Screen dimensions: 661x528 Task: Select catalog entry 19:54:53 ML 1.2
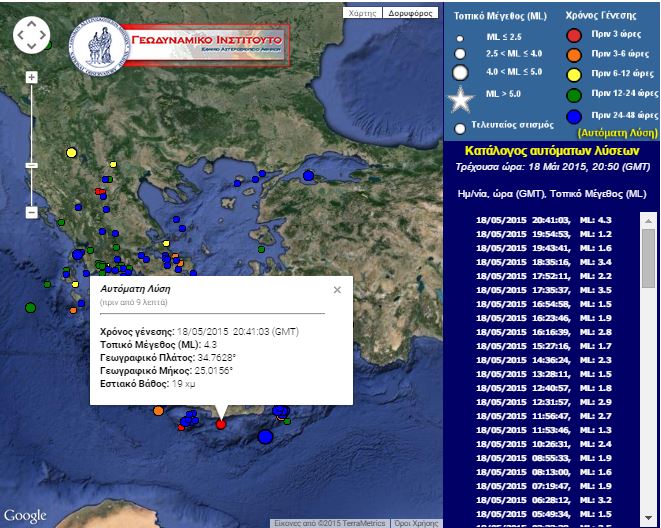(544, 234)
